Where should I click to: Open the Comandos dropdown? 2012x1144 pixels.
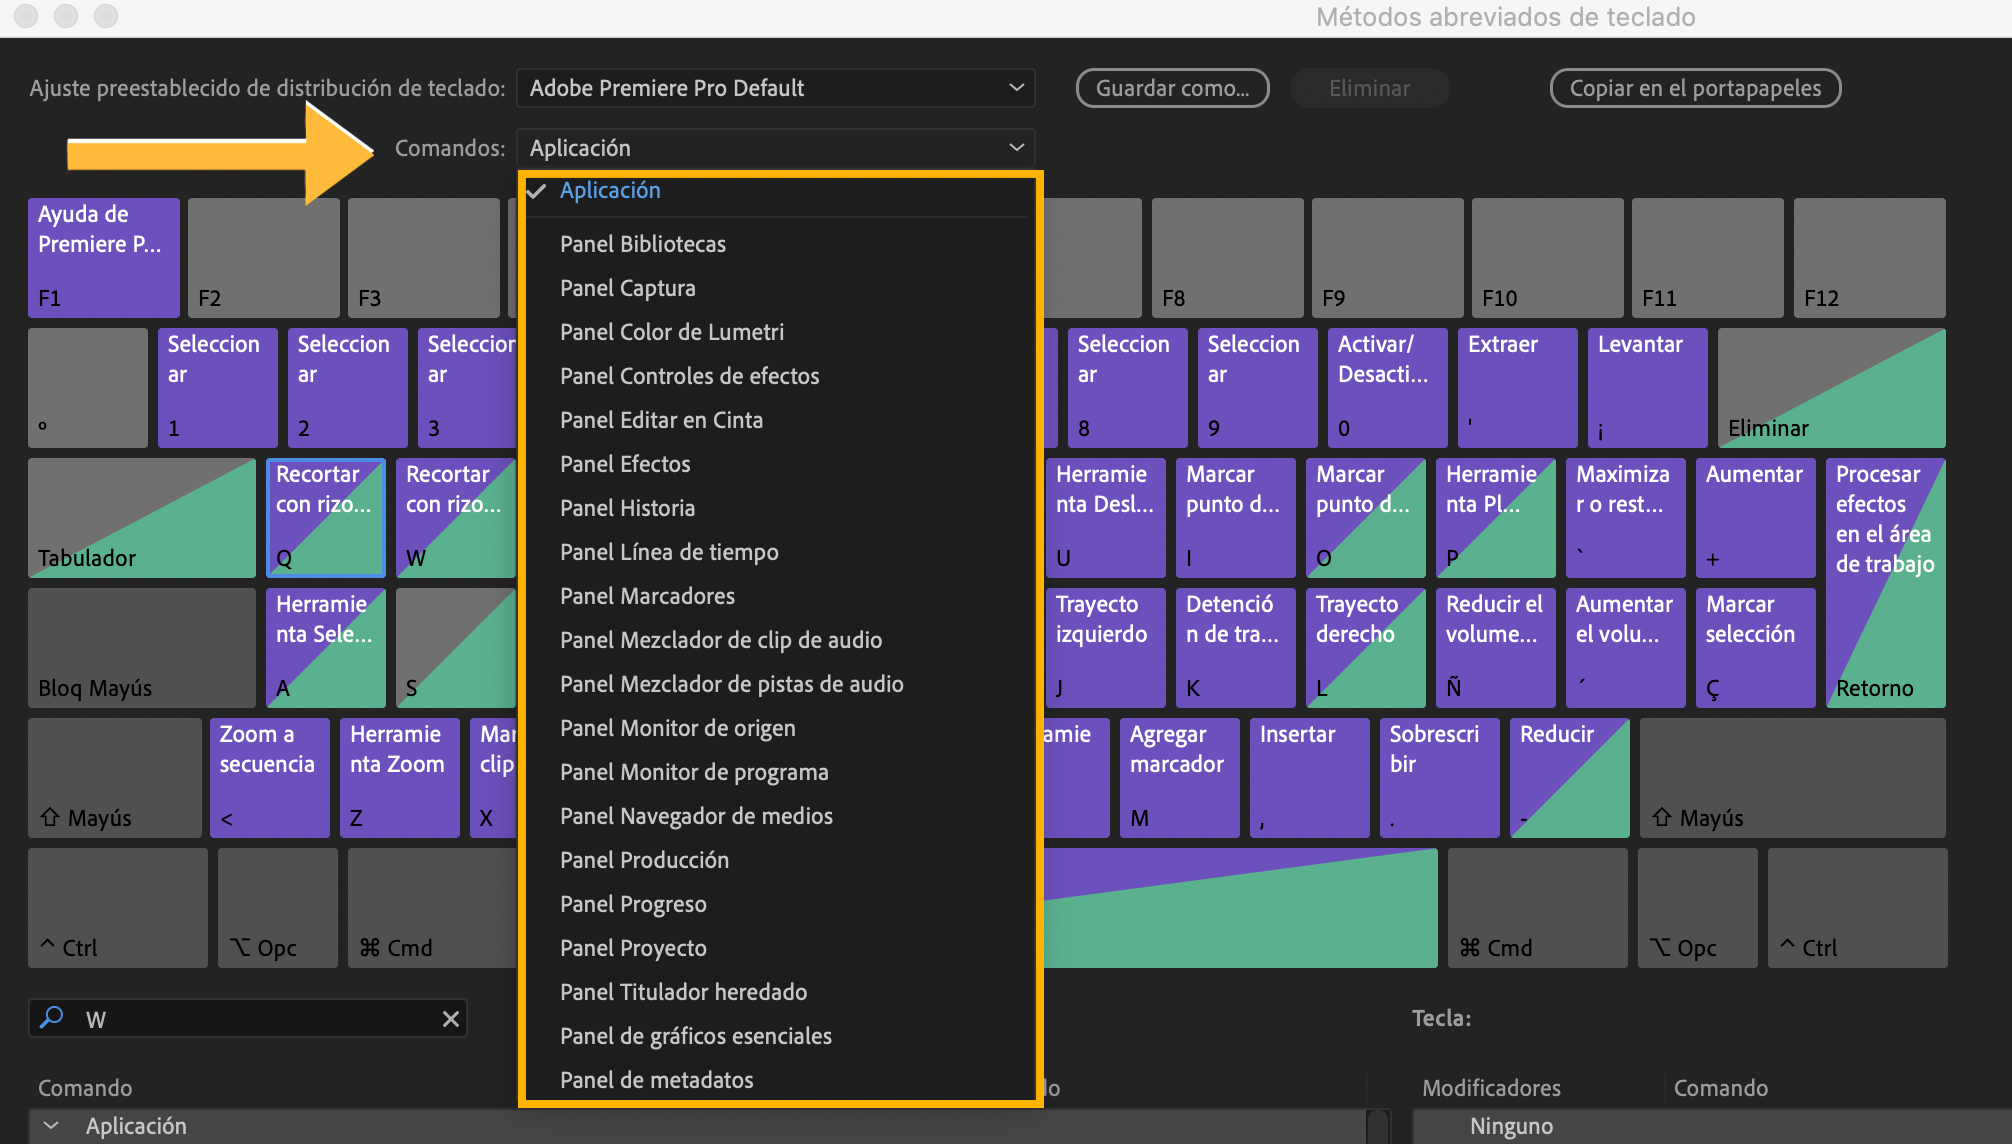pos(775,148)
